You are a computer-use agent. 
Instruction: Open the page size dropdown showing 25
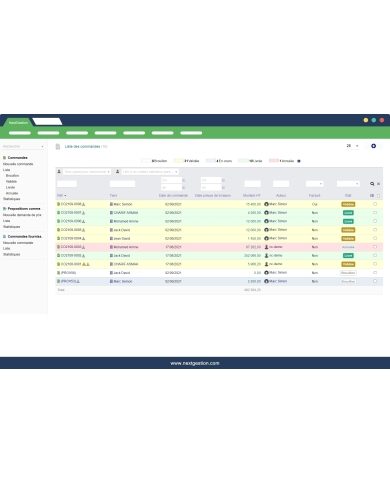[352, 146]
